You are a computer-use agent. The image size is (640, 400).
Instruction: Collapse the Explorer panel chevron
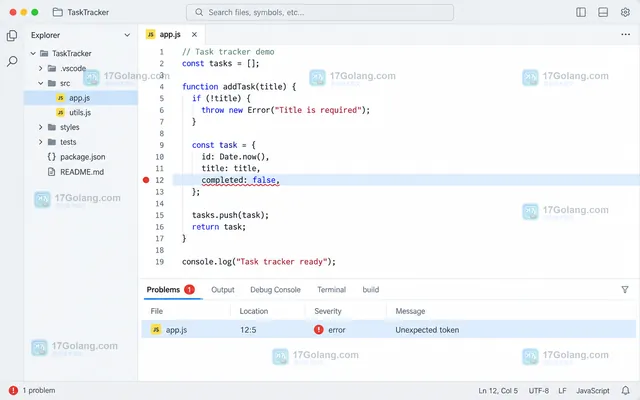pyautogui.click(x=127, y=35)
